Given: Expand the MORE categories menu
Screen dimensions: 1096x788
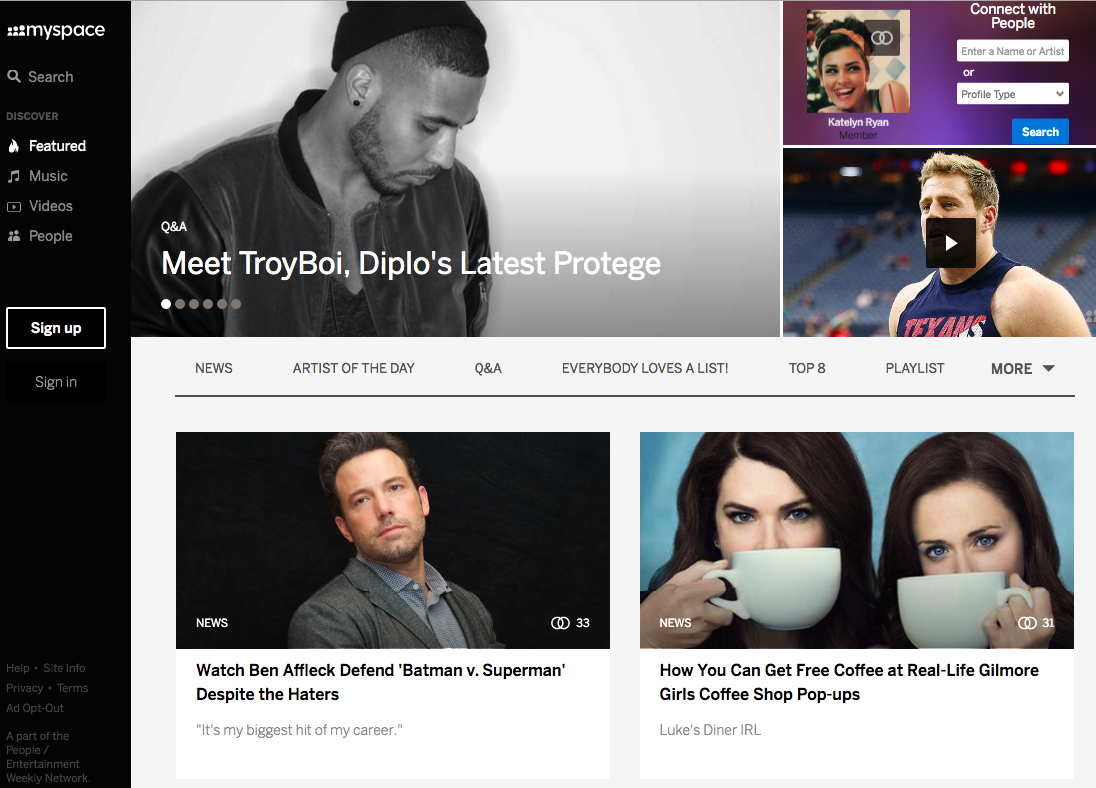Looking at the screenshot, I should 1023,368.
